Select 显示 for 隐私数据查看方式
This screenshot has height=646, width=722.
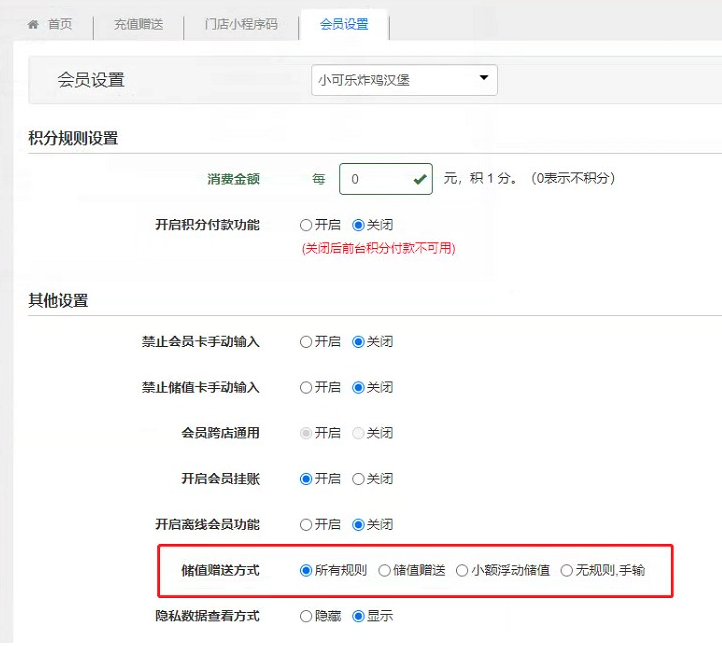(359, 616)
